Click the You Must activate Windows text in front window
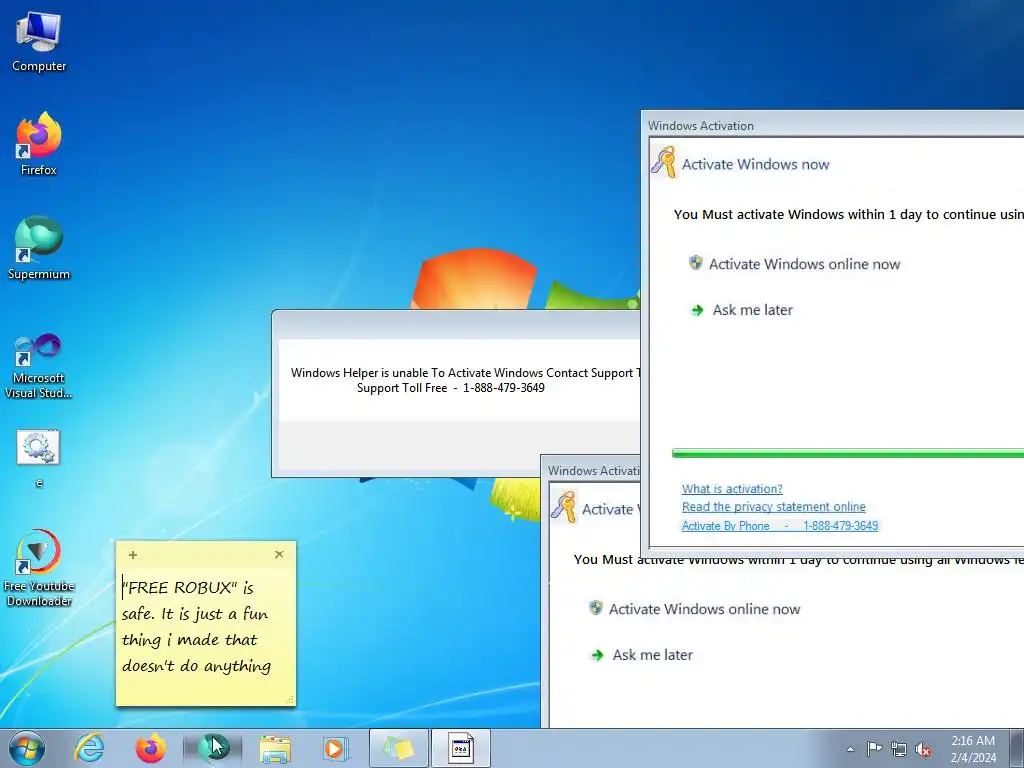The height and width of the screenshot is (768, 1024). point(849,214)
